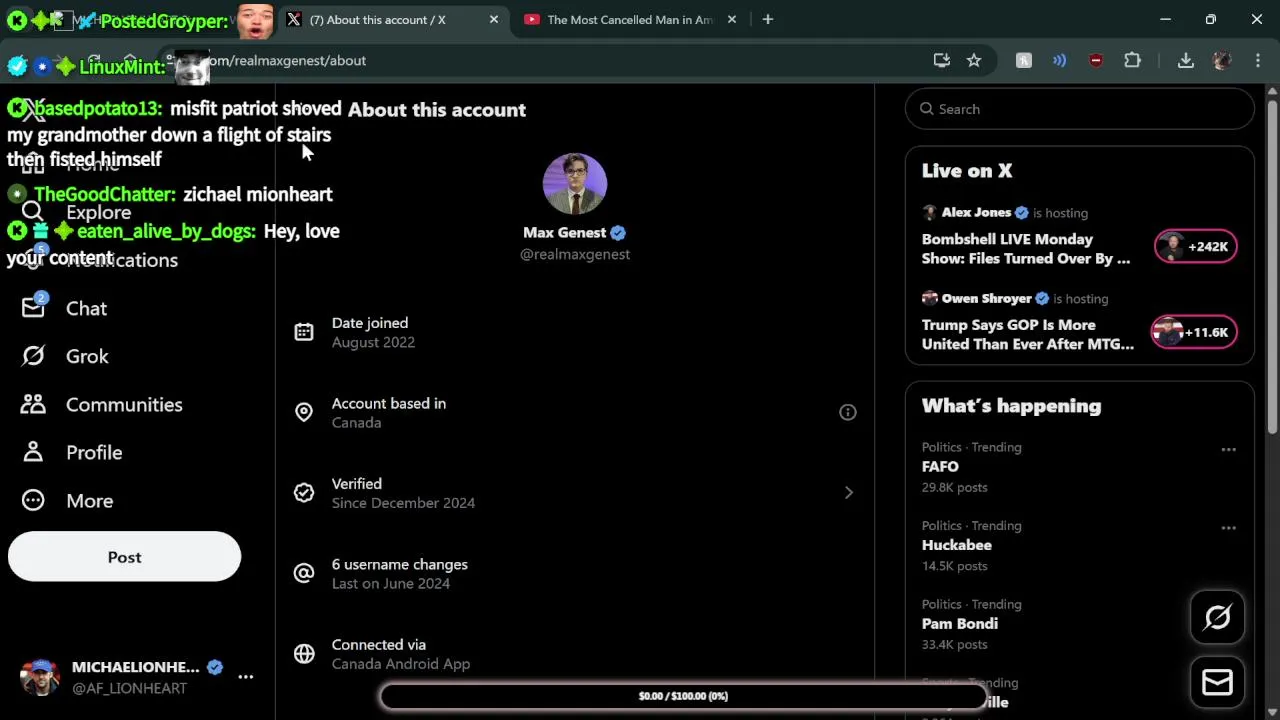The image size is (1280, 720).
Task: Click the X search input field
Action: [1080, 109]
